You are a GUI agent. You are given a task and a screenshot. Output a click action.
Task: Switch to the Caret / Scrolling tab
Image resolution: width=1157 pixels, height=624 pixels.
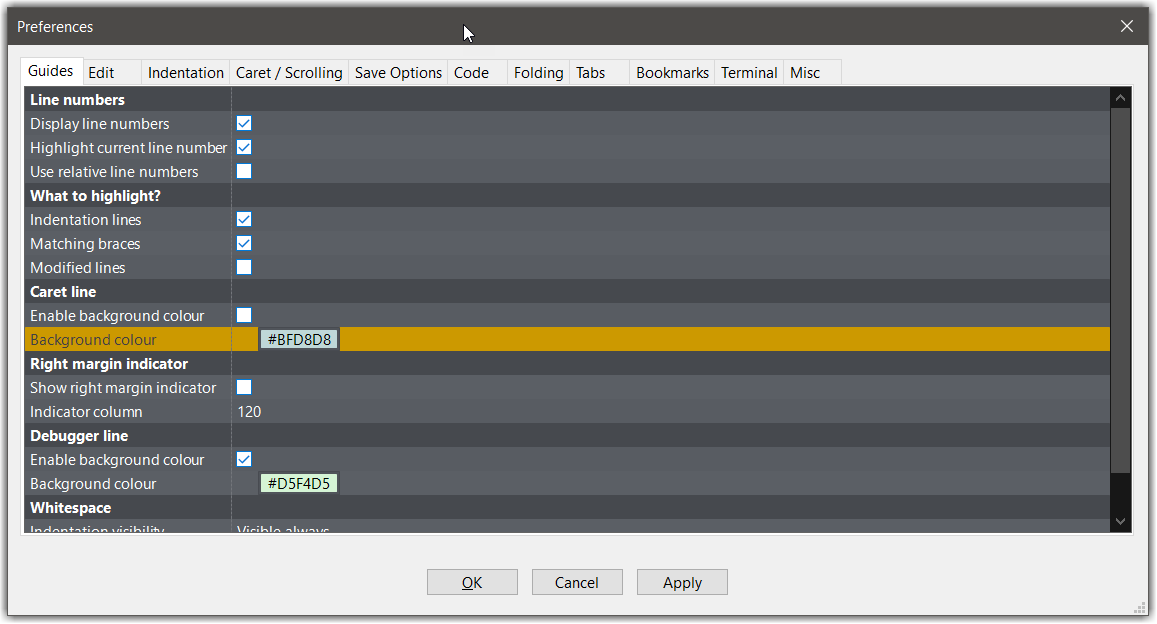[x=289, y=72]
